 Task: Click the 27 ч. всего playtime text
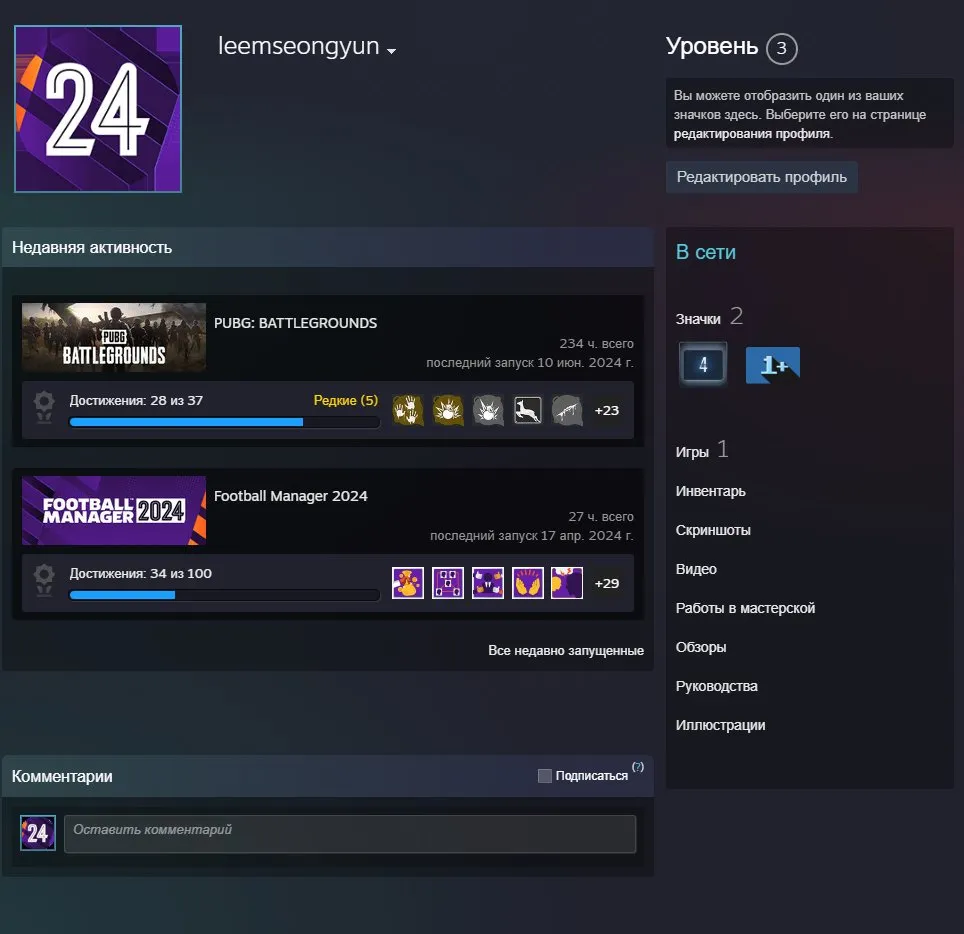[x=601, y=516]
